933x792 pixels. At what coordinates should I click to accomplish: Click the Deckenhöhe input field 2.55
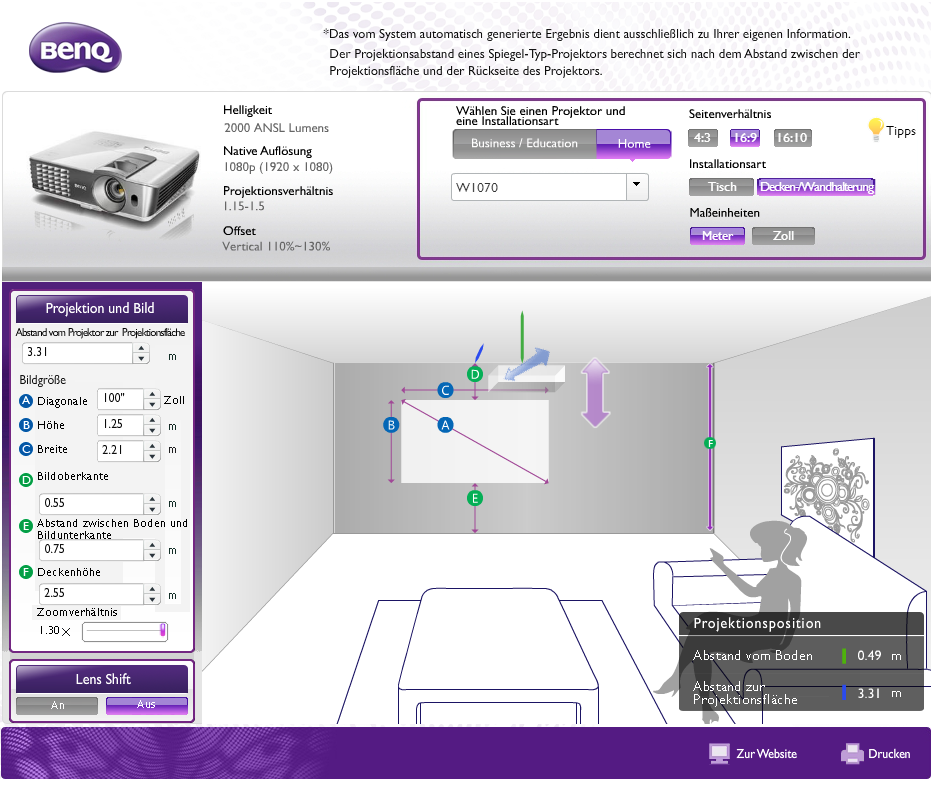92,593
